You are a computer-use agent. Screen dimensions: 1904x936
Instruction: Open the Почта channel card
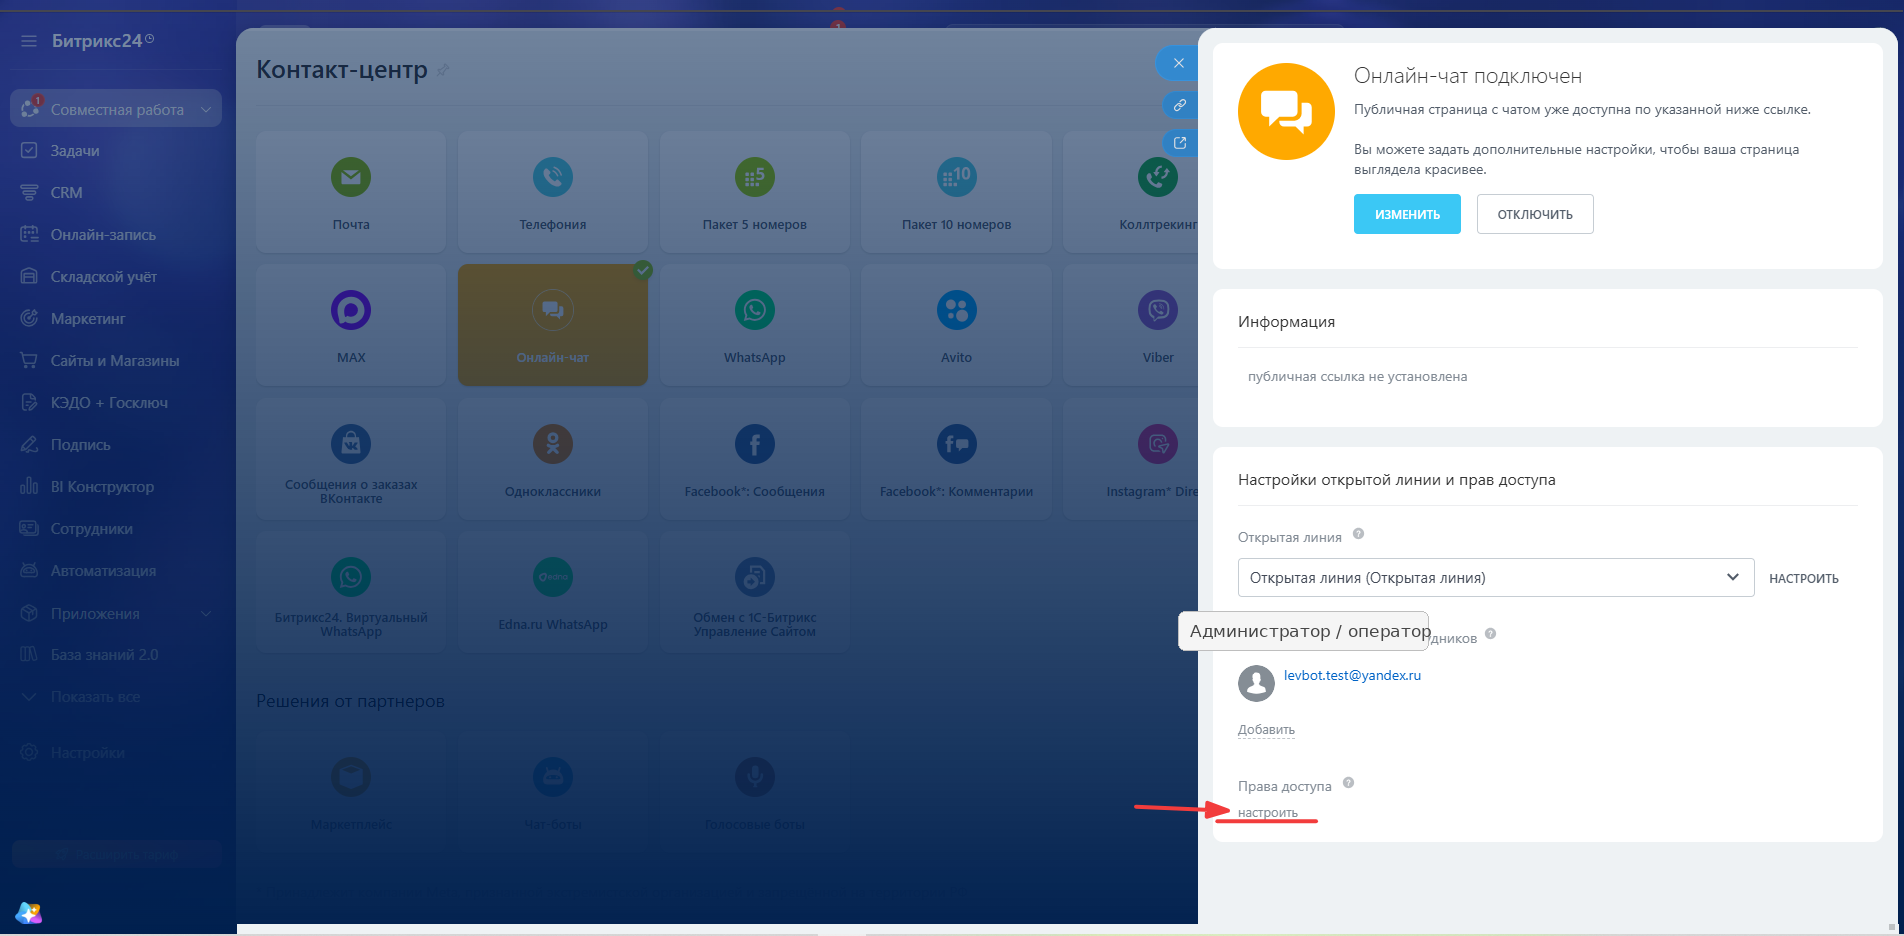pyautogui.click(x=351, y=192)
